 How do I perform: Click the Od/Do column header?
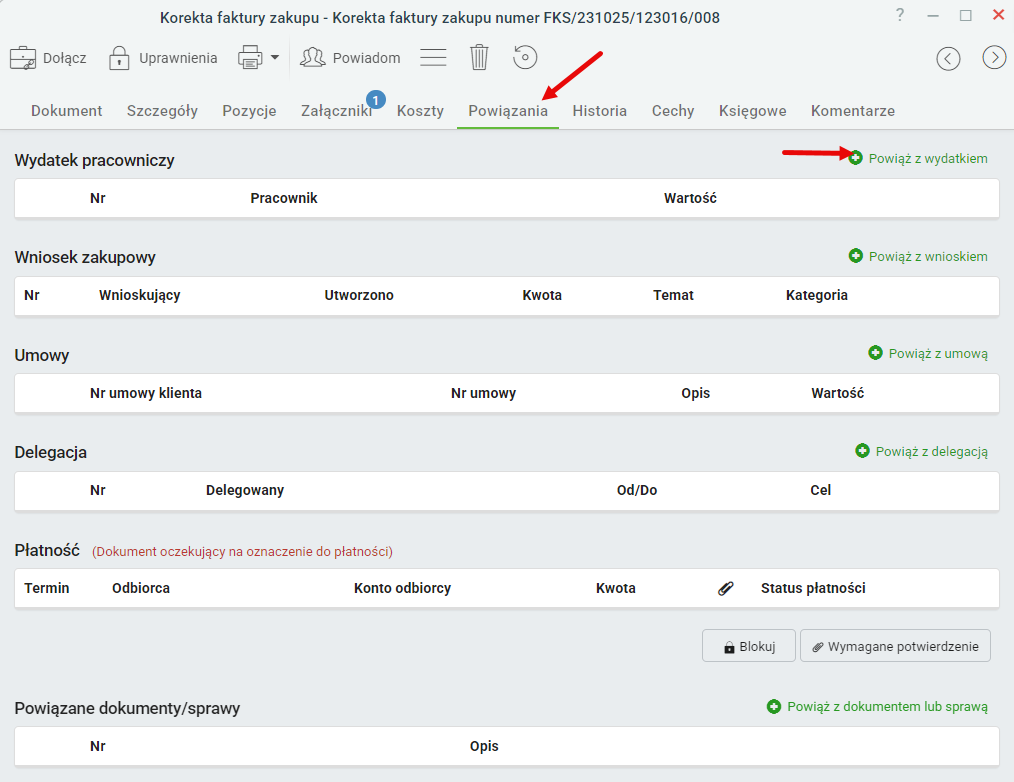(637, 490)
